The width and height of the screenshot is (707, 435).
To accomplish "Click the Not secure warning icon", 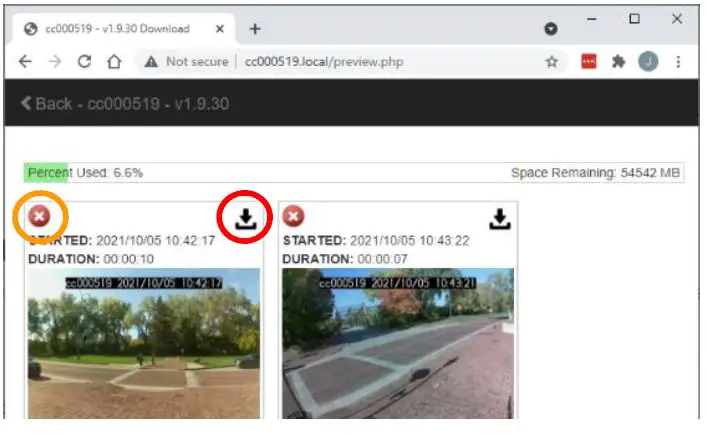I will pos(151,61).
